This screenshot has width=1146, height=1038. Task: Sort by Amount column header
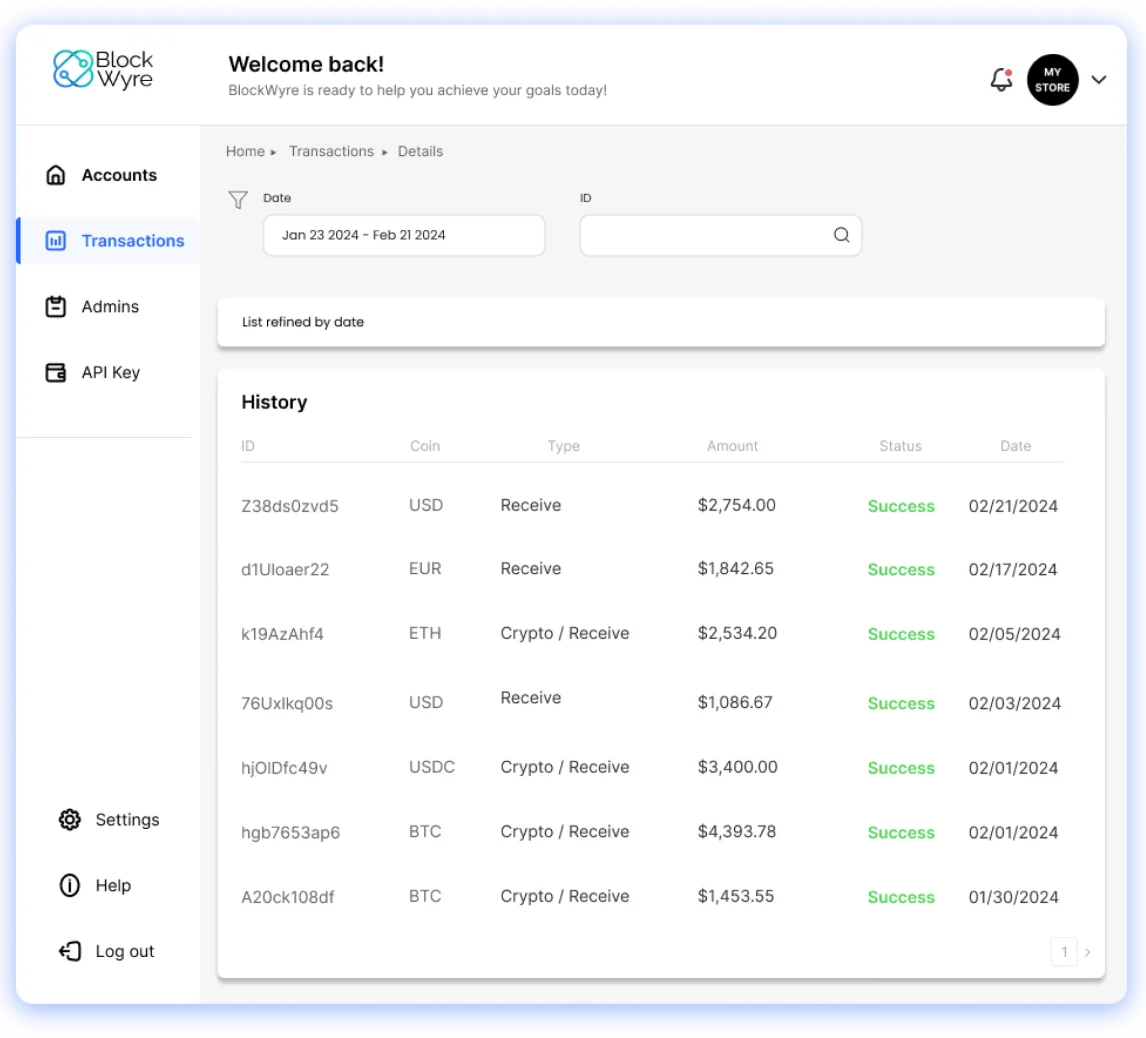coord(732,446)
